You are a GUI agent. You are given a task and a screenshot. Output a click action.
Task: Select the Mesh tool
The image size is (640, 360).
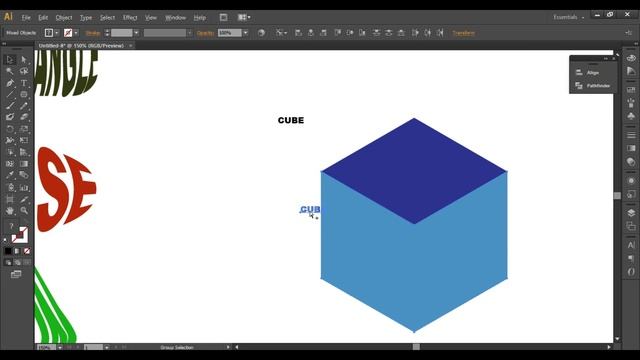(10, 164)
